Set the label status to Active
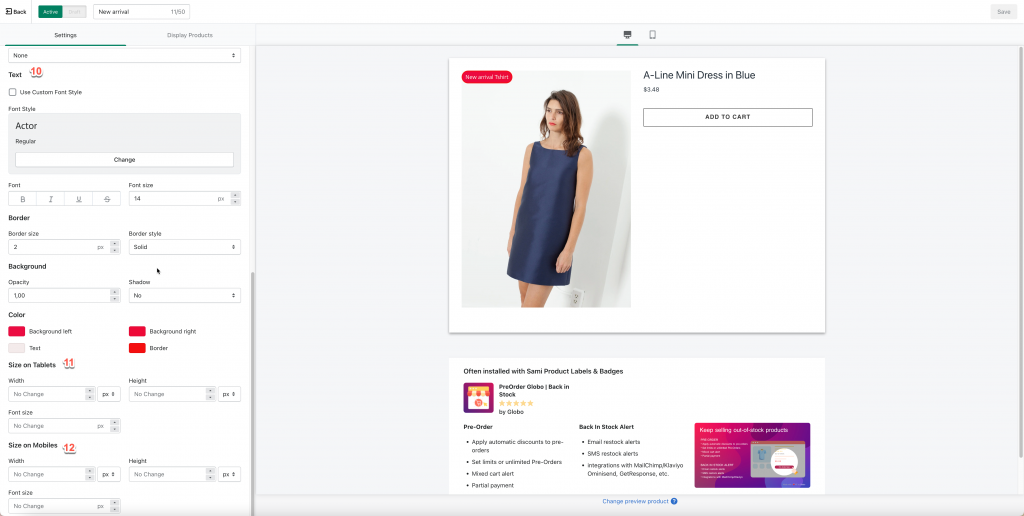Screen dimensions: 1024x516 [50, 12]
